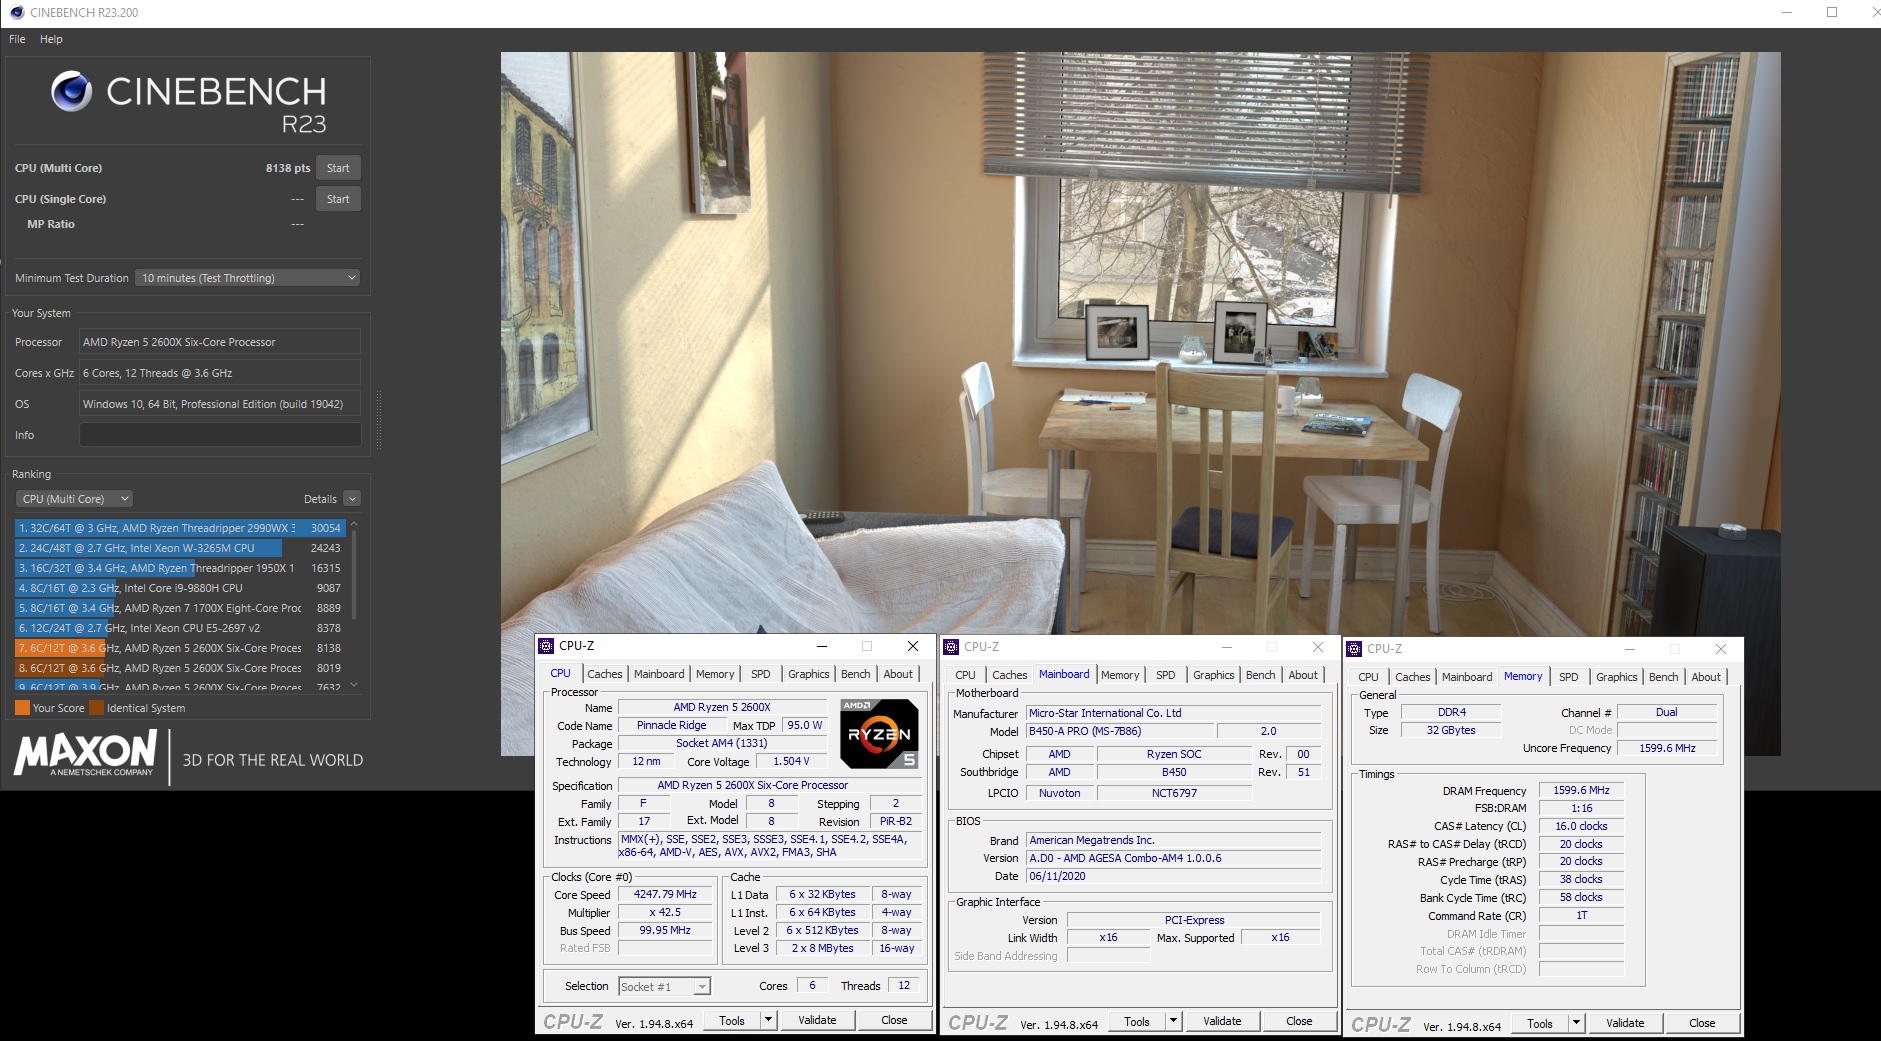1881x1041 pixels.
Task: Select Caches tab in the Memory CPU-Z window
Action: click(1412, 677)
